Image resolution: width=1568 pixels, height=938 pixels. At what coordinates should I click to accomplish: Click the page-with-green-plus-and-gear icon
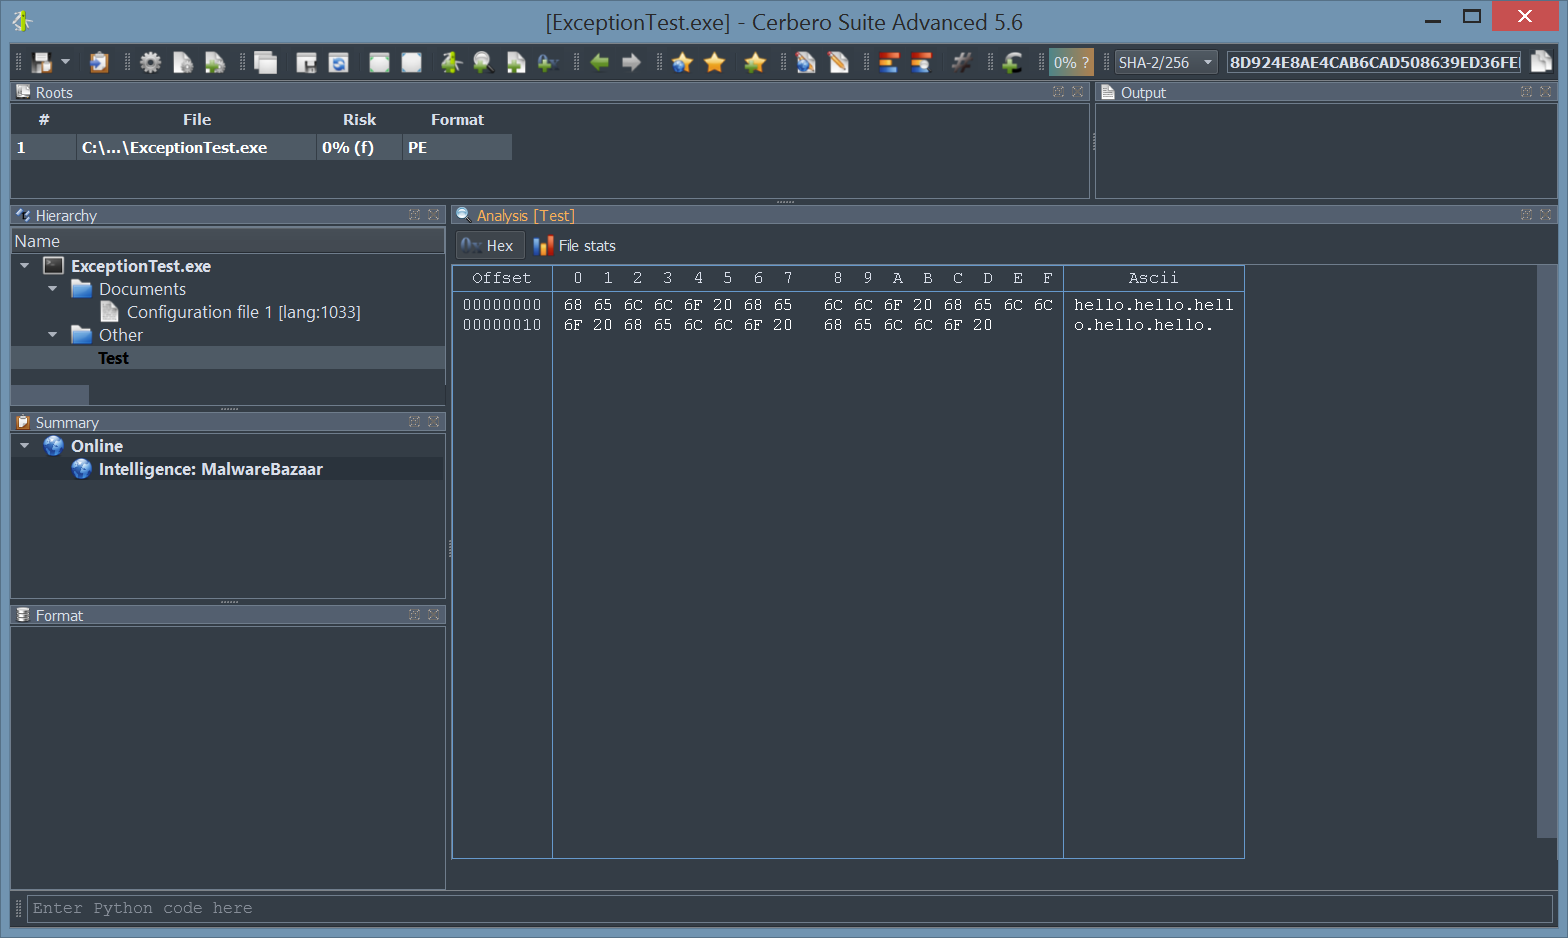[x=215, y=62]
